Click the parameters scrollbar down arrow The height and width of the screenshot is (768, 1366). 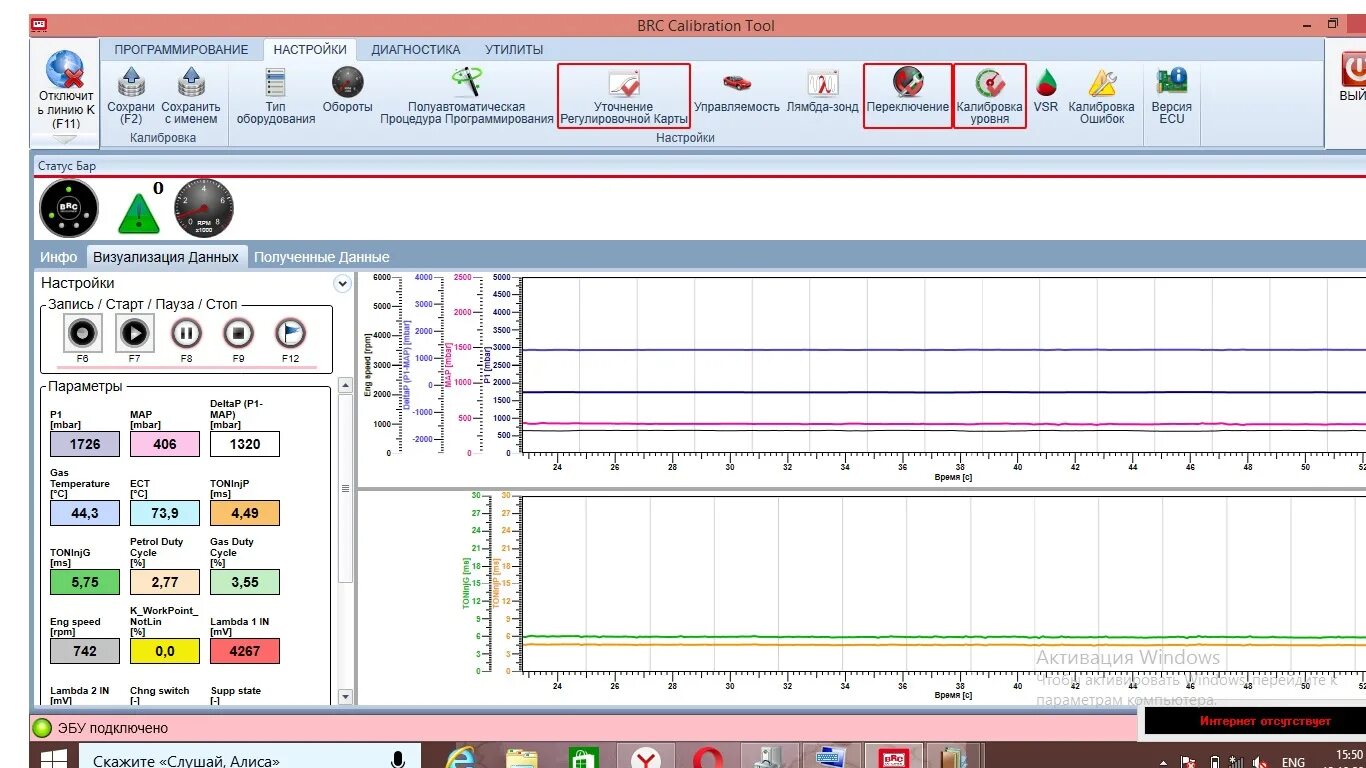coord(346,697)
